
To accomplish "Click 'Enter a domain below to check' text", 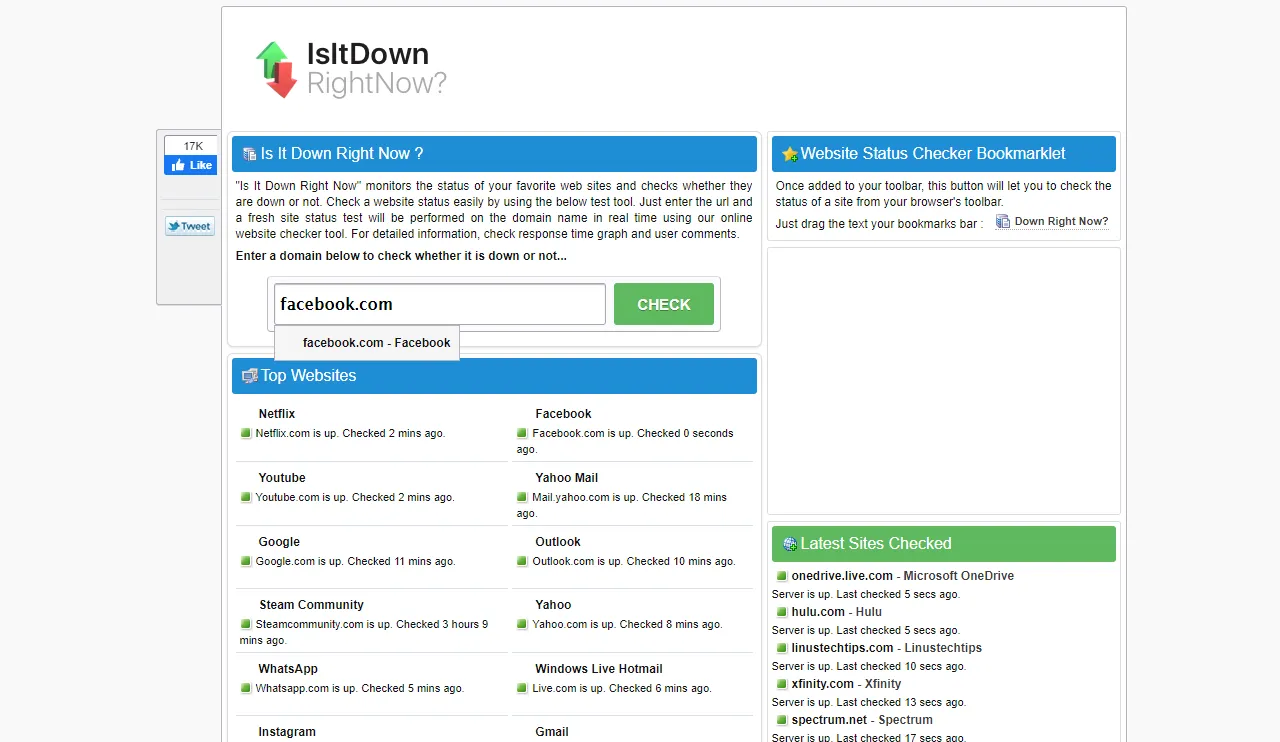I will point(401,256).
